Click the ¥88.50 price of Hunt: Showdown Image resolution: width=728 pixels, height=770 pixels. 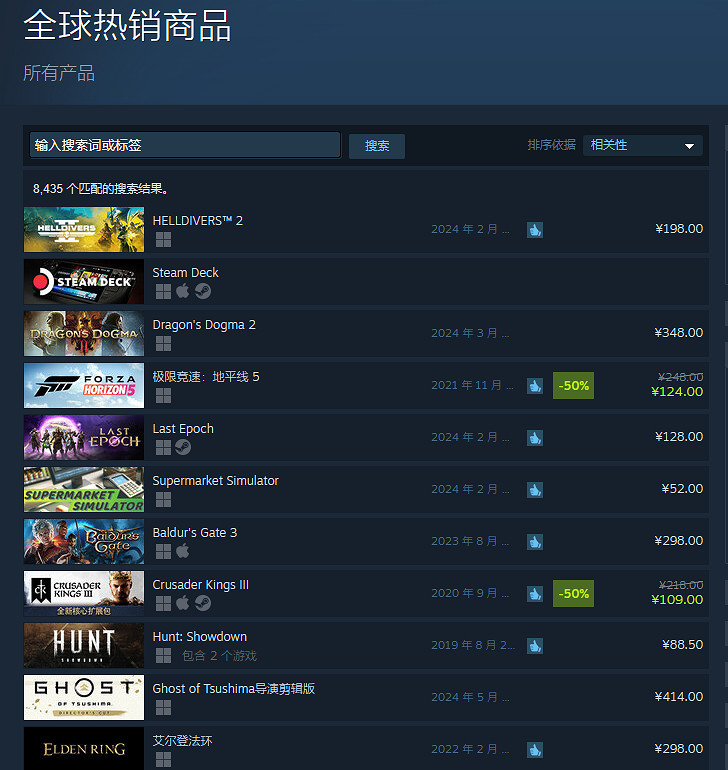[682, 645]
